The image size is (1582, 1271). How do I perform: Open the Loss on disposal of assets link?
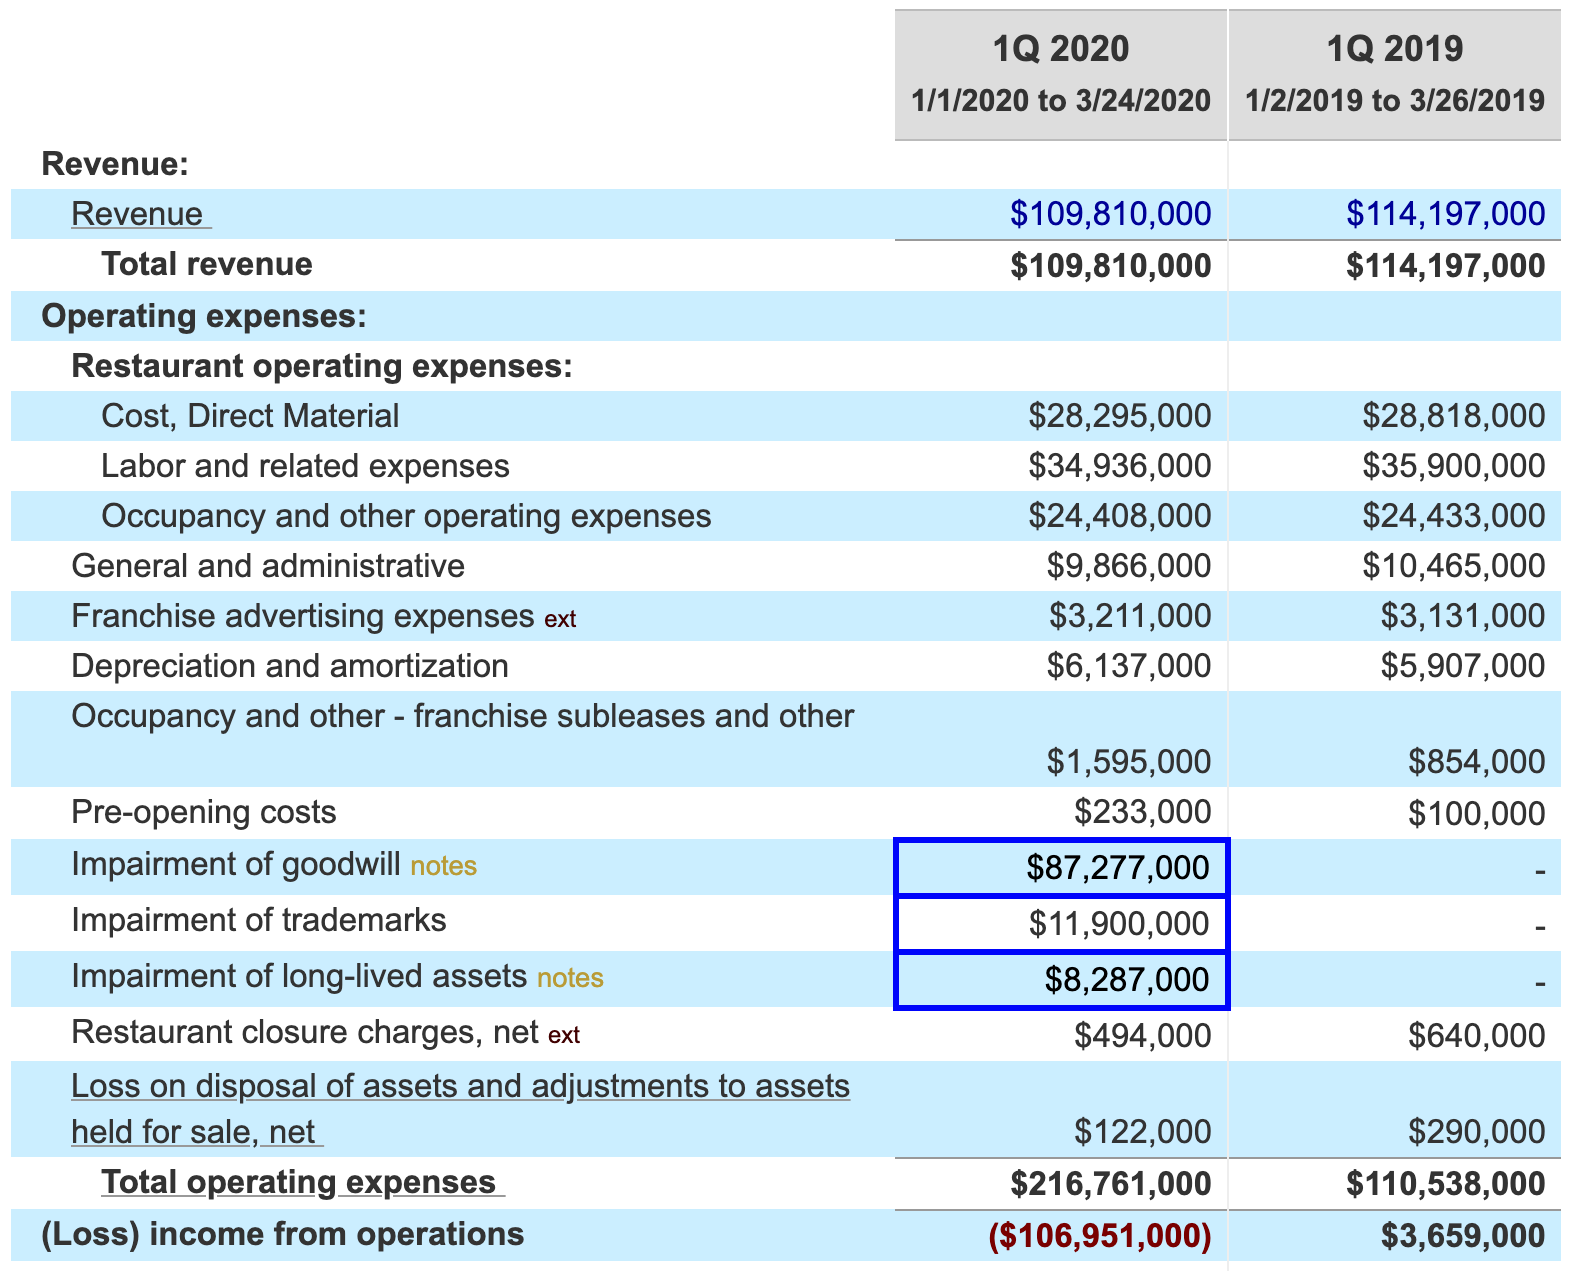[460, 1087]
